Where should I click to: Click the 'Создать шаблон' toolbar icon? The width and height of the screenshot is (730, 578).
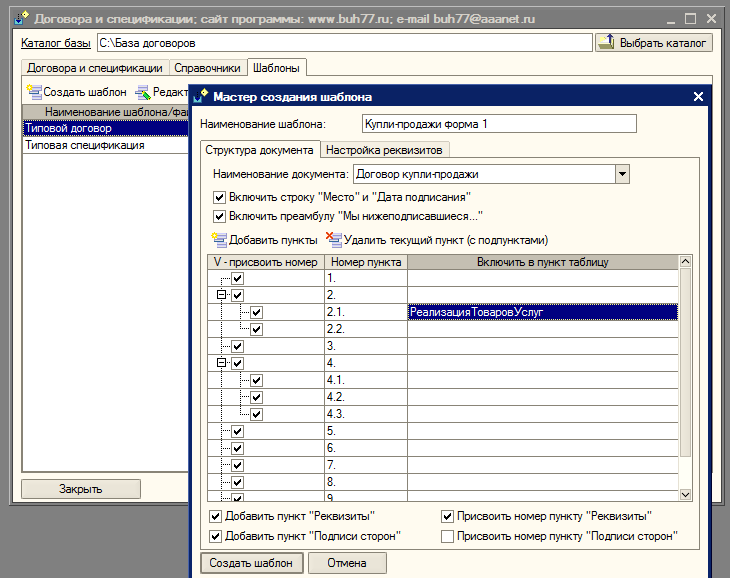[33, 91]
